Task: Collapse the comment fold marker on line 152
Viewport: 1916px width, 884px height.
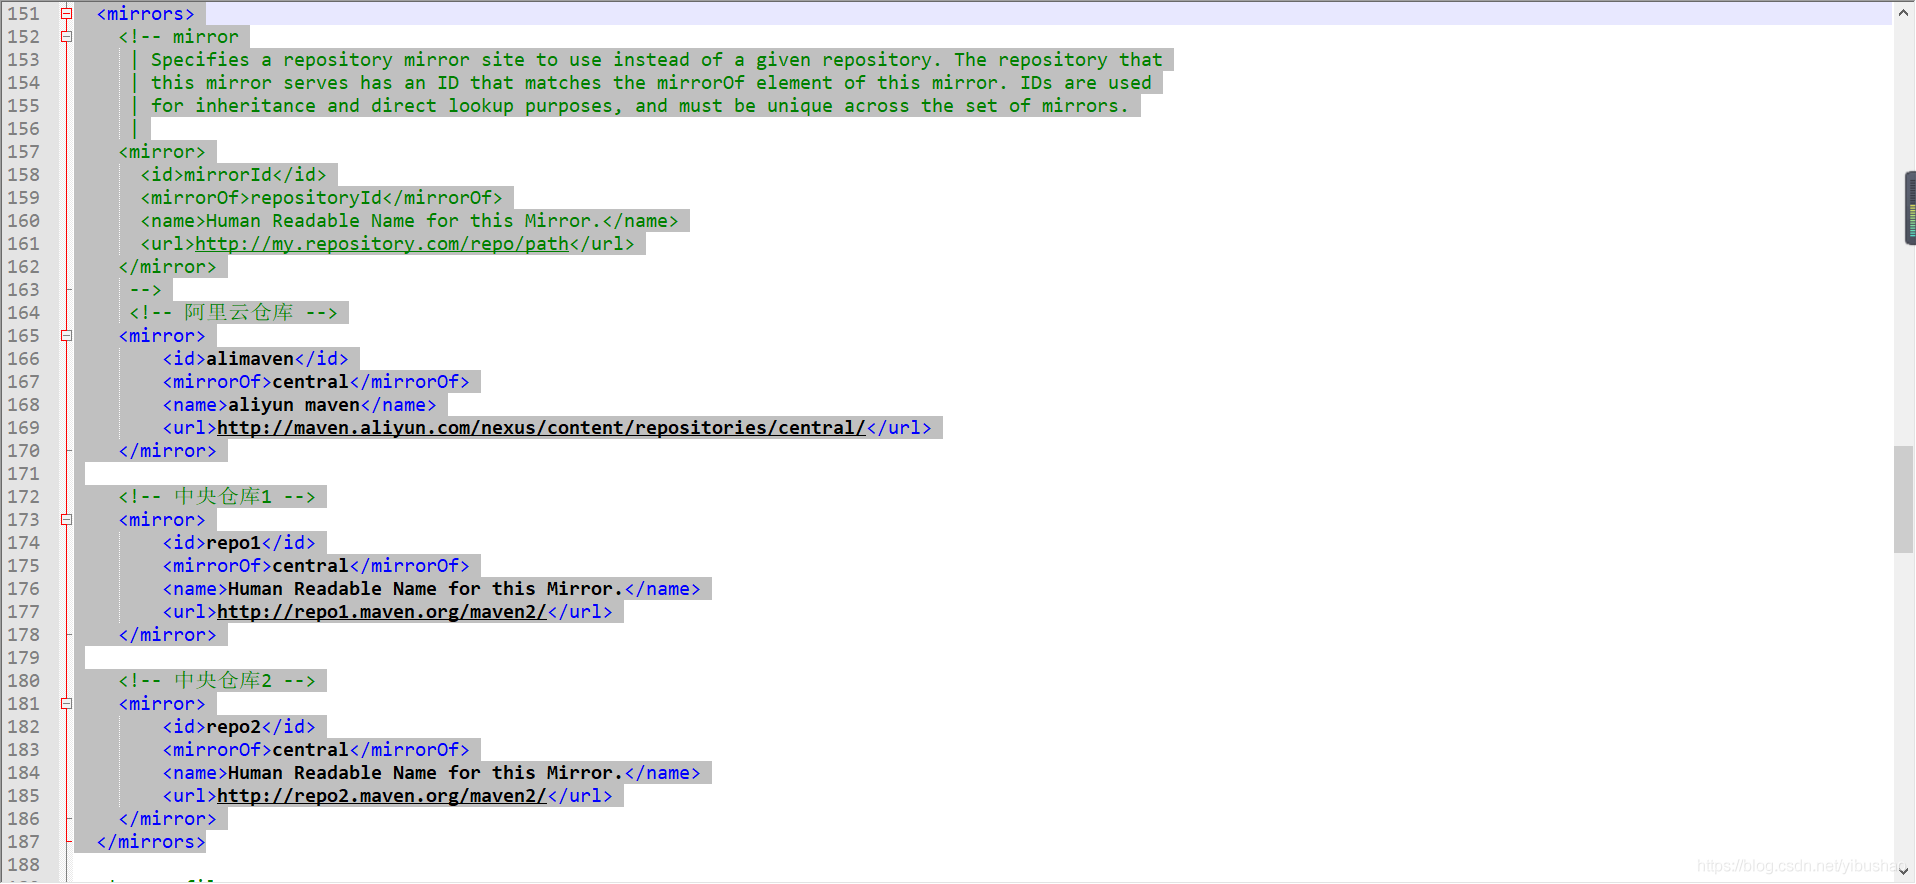Action: click(x=67, y=37)
